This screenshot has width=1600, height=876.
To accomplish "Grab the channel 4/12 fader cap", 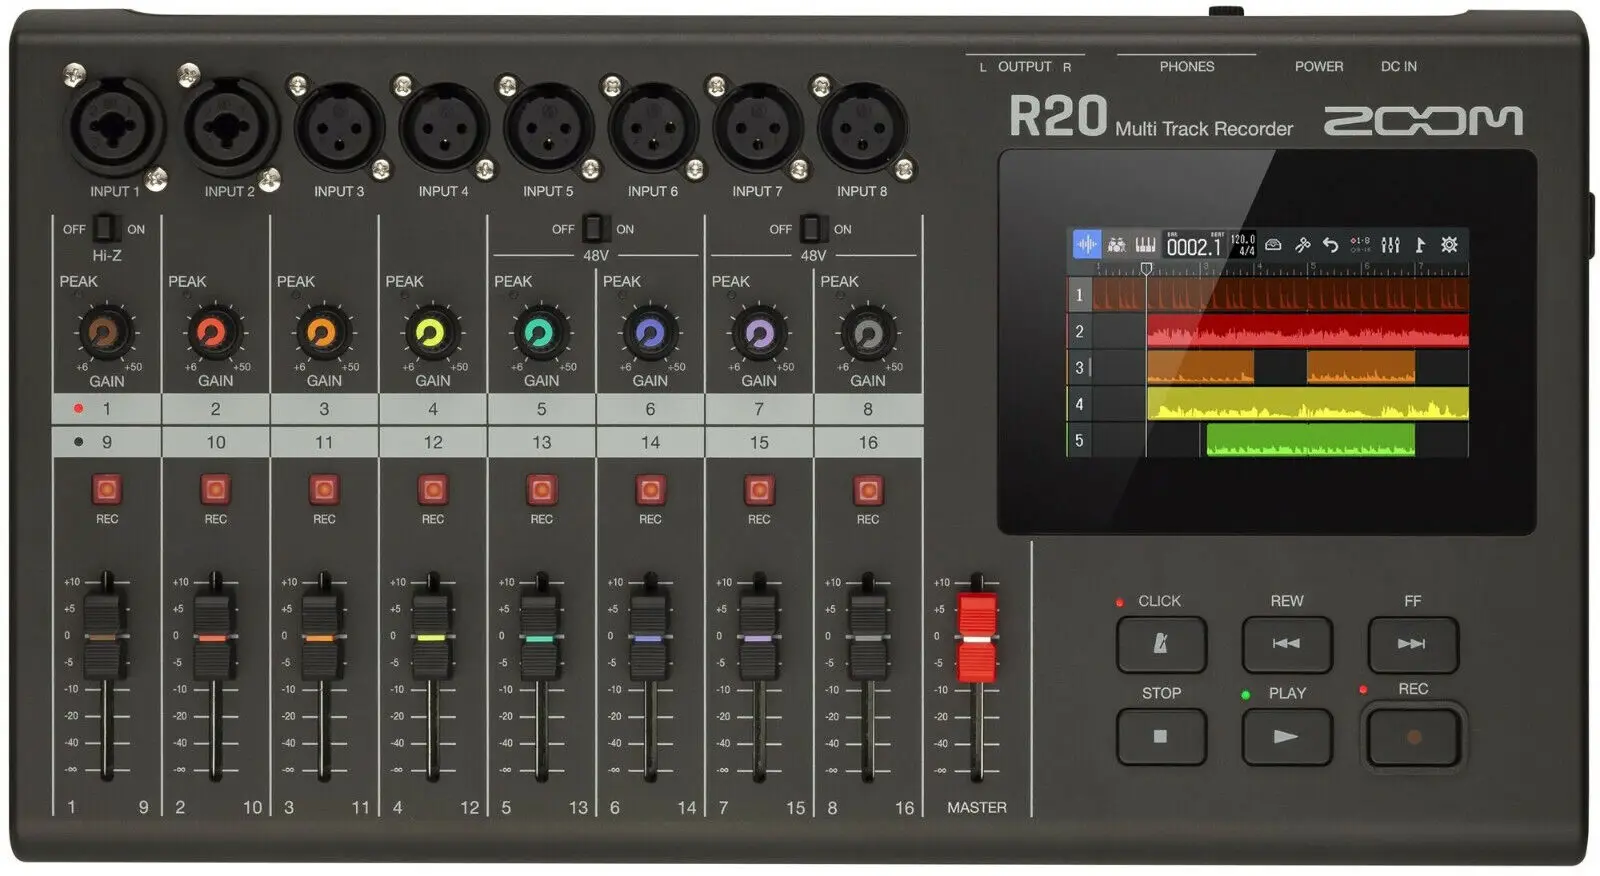I will [431, 637].
